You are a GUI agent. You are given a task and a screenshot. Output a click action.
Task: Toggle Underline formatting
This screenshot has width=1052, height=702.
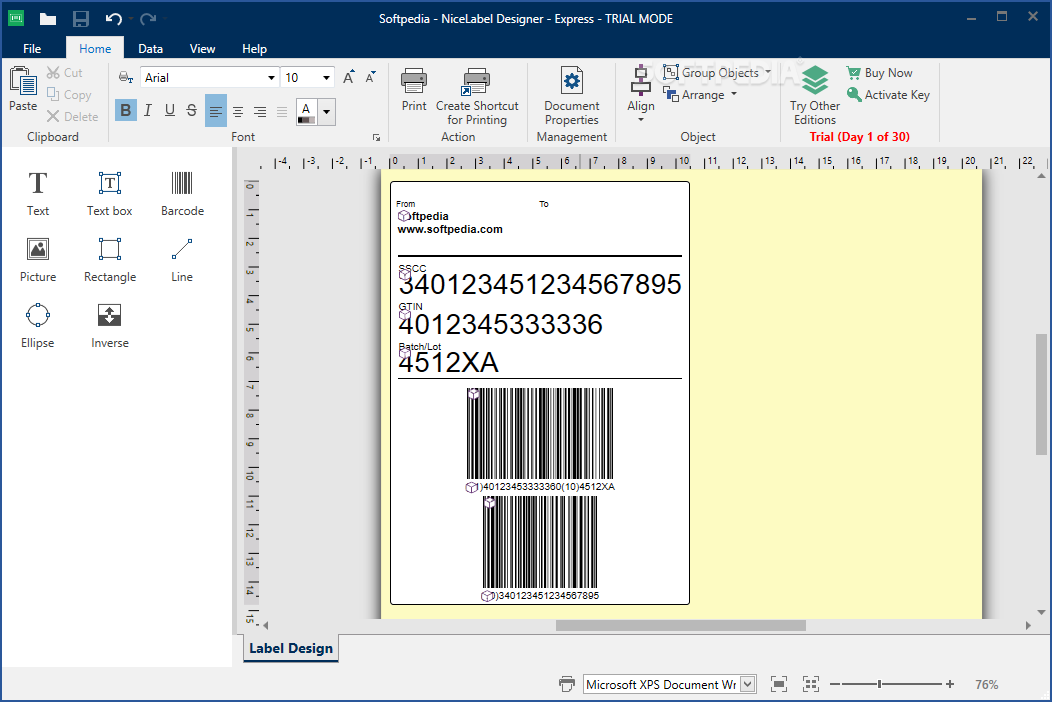(170, 111)
